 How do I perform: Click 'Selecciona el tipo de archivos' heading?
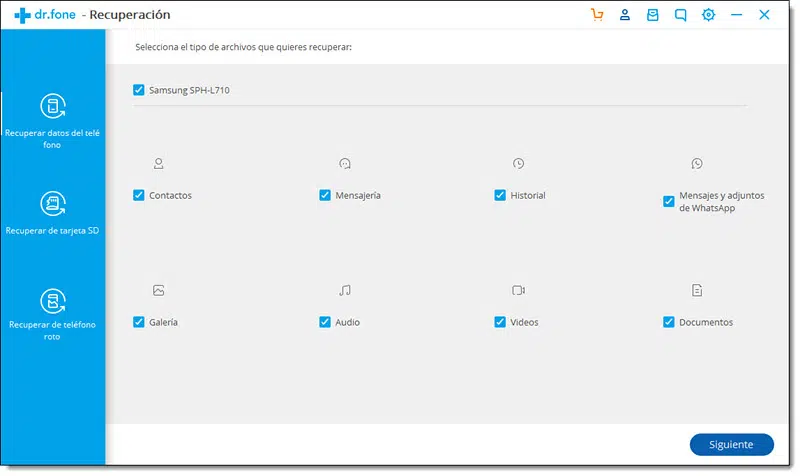click(x=243, y=47)
